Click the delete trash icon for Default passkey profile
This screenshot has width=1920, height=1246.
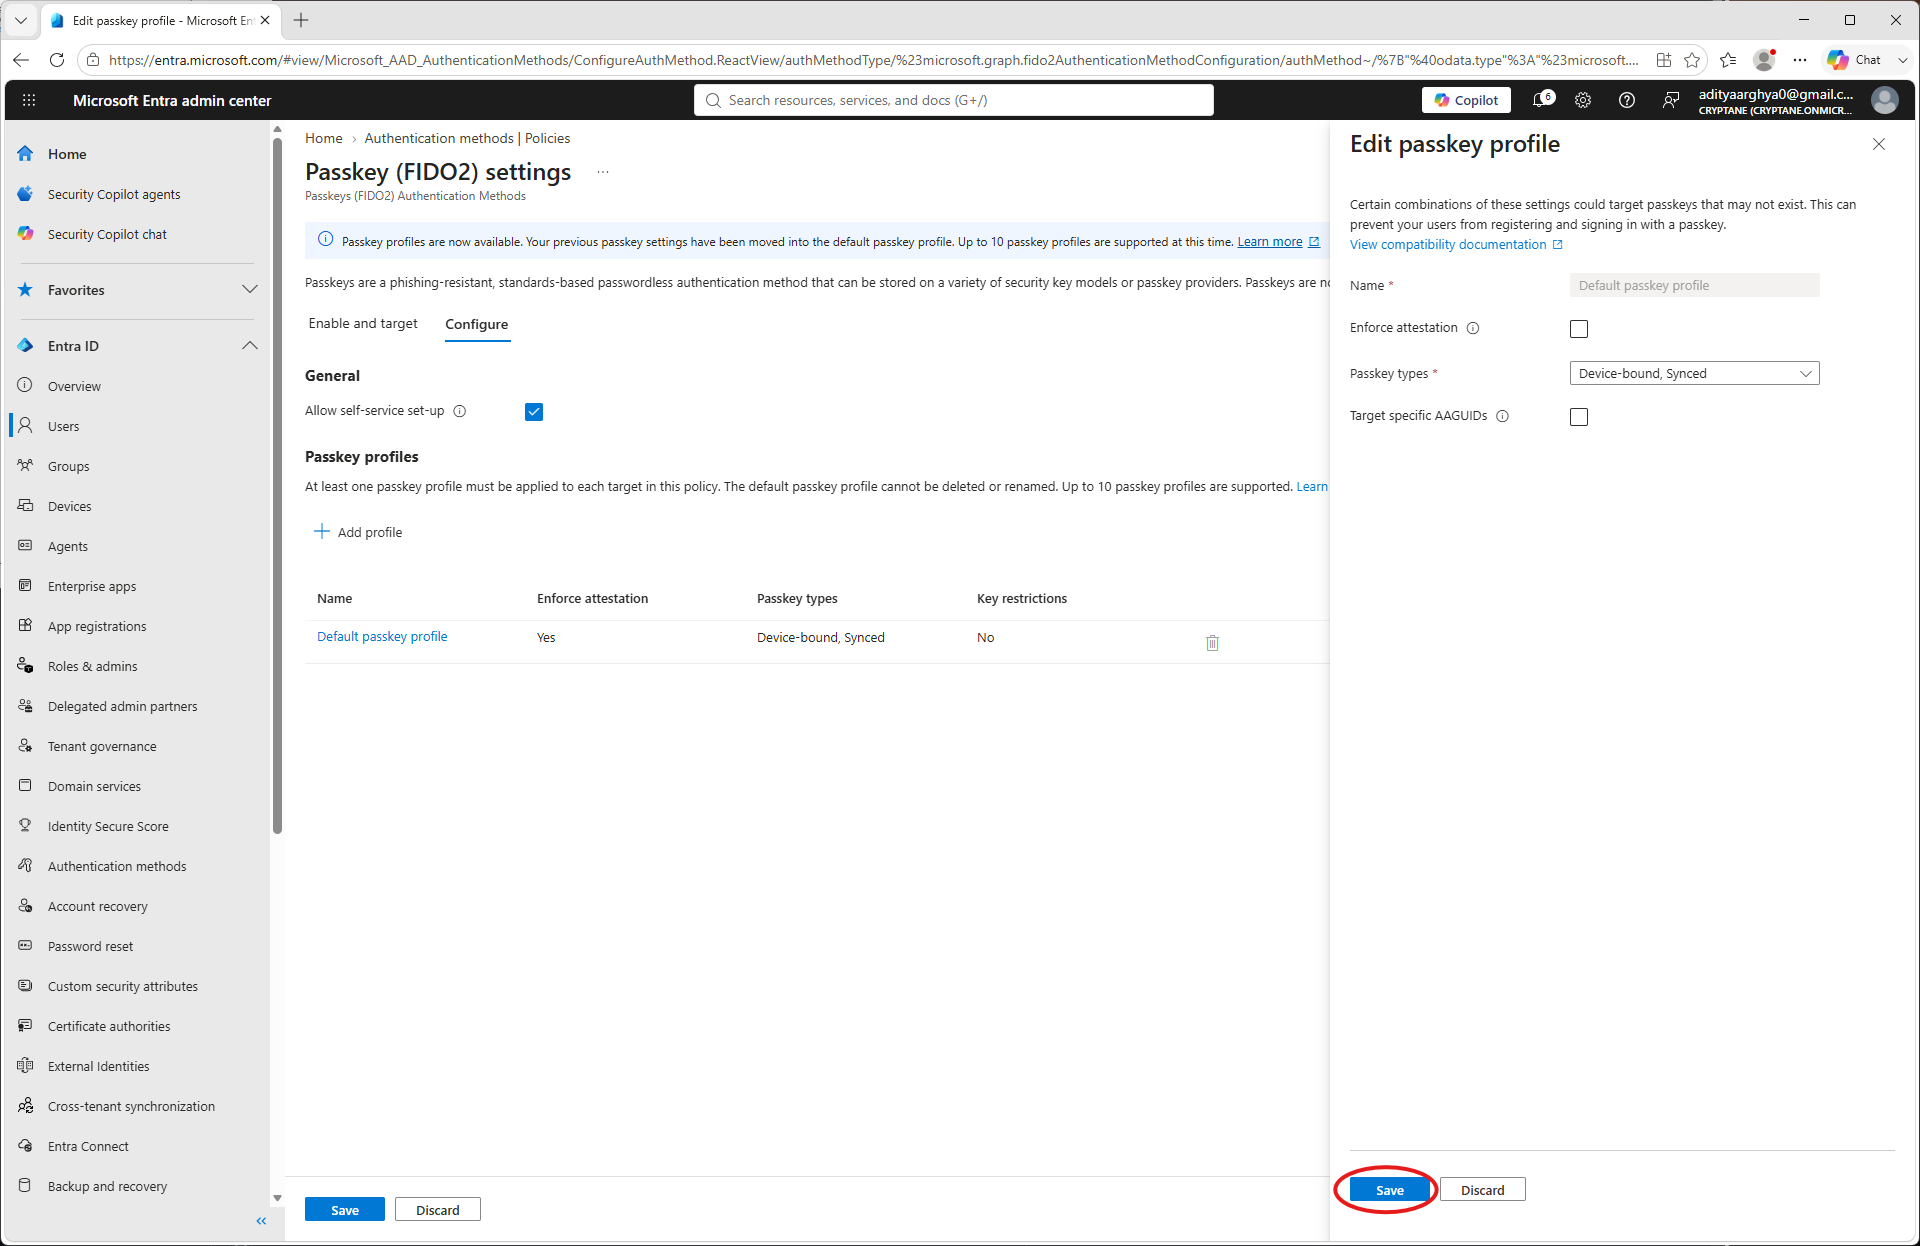1212,642
